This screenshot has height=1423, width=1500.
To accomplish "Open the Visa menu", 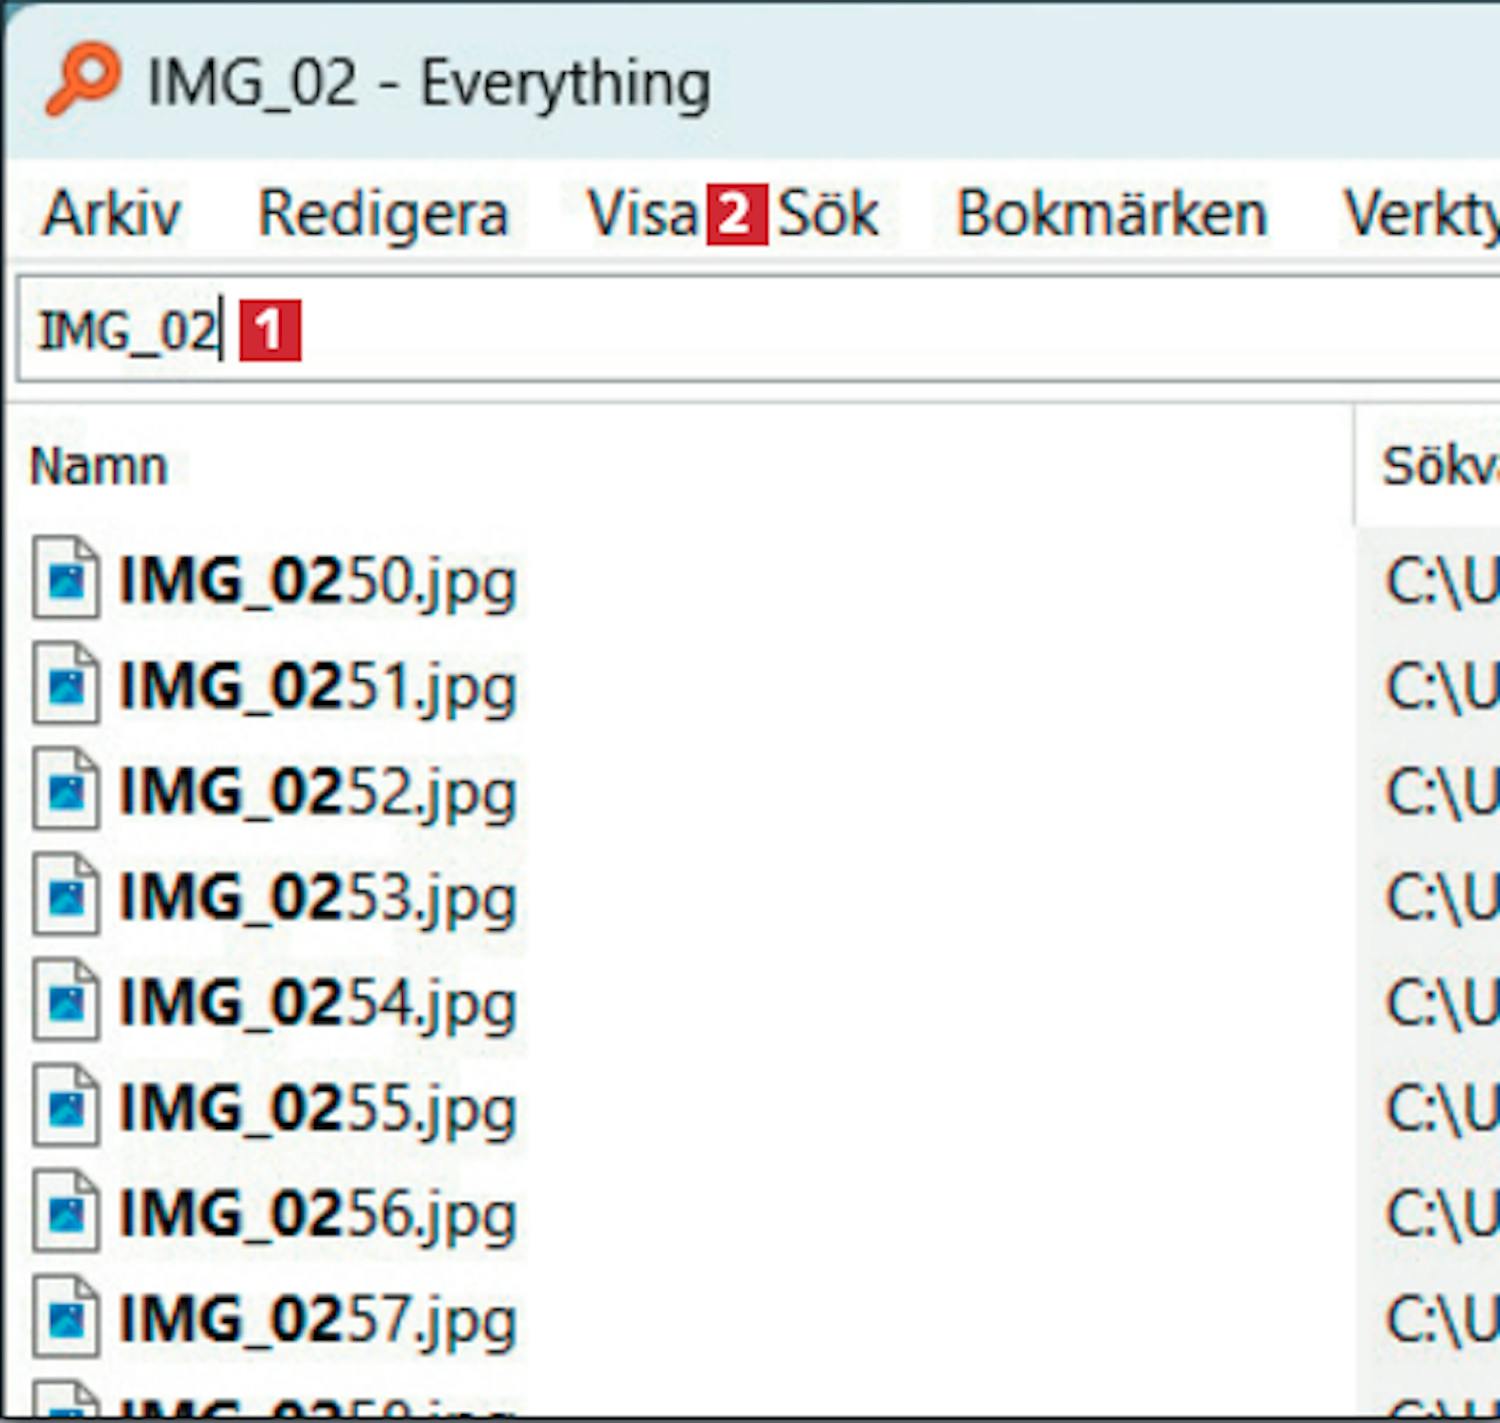I will 642,214.
